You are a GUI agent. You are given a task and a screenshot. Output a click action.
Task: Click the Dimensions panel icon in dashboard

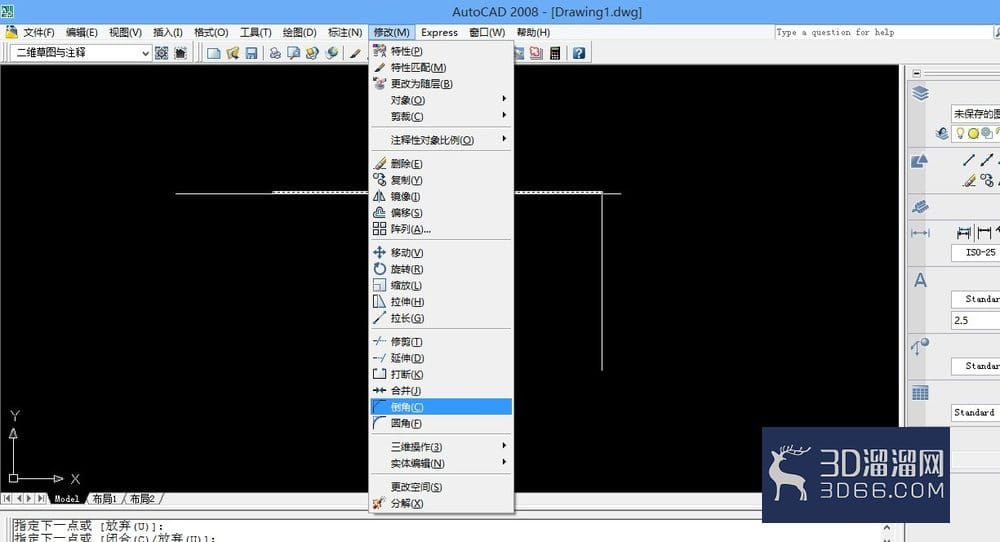[x=920, y=233]
